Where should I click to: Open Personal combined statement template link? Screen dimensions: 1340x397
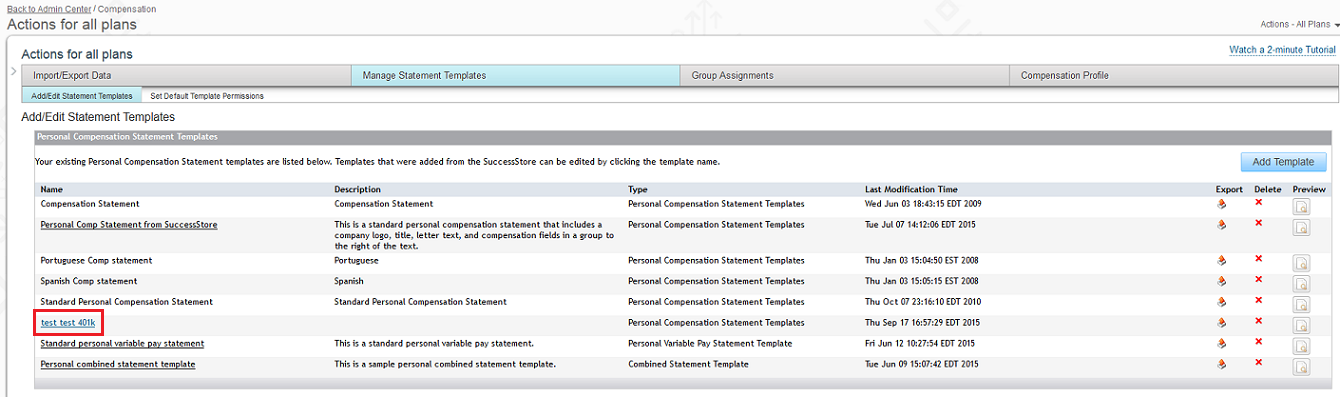pos(118,364)
